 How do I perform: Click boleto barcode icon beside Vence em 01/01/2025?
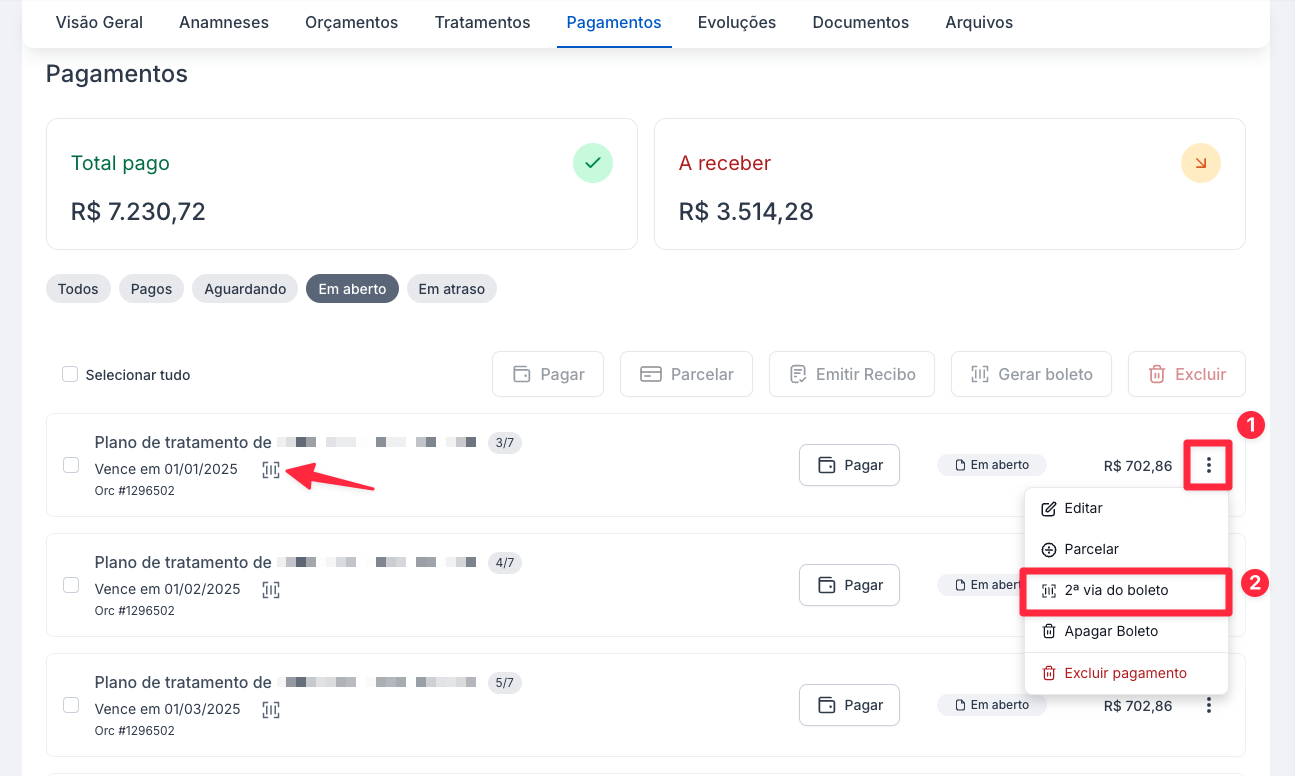271,469
